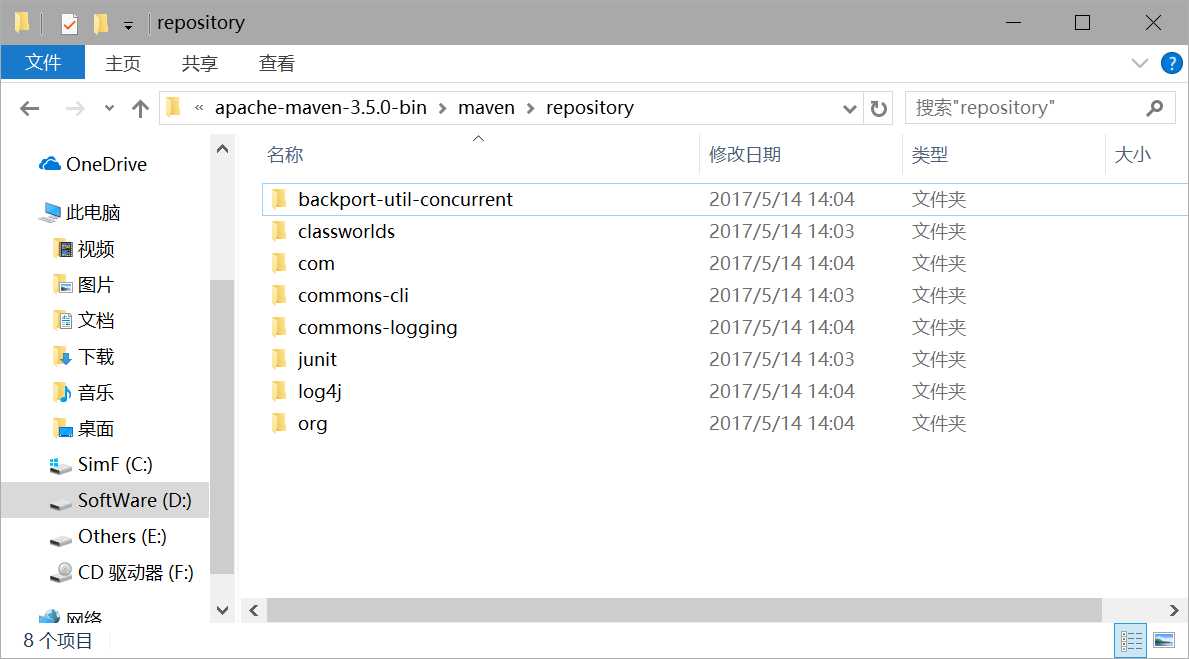Switch to details view icon
Screen dimensions: 1189x659
(1131, 641)
